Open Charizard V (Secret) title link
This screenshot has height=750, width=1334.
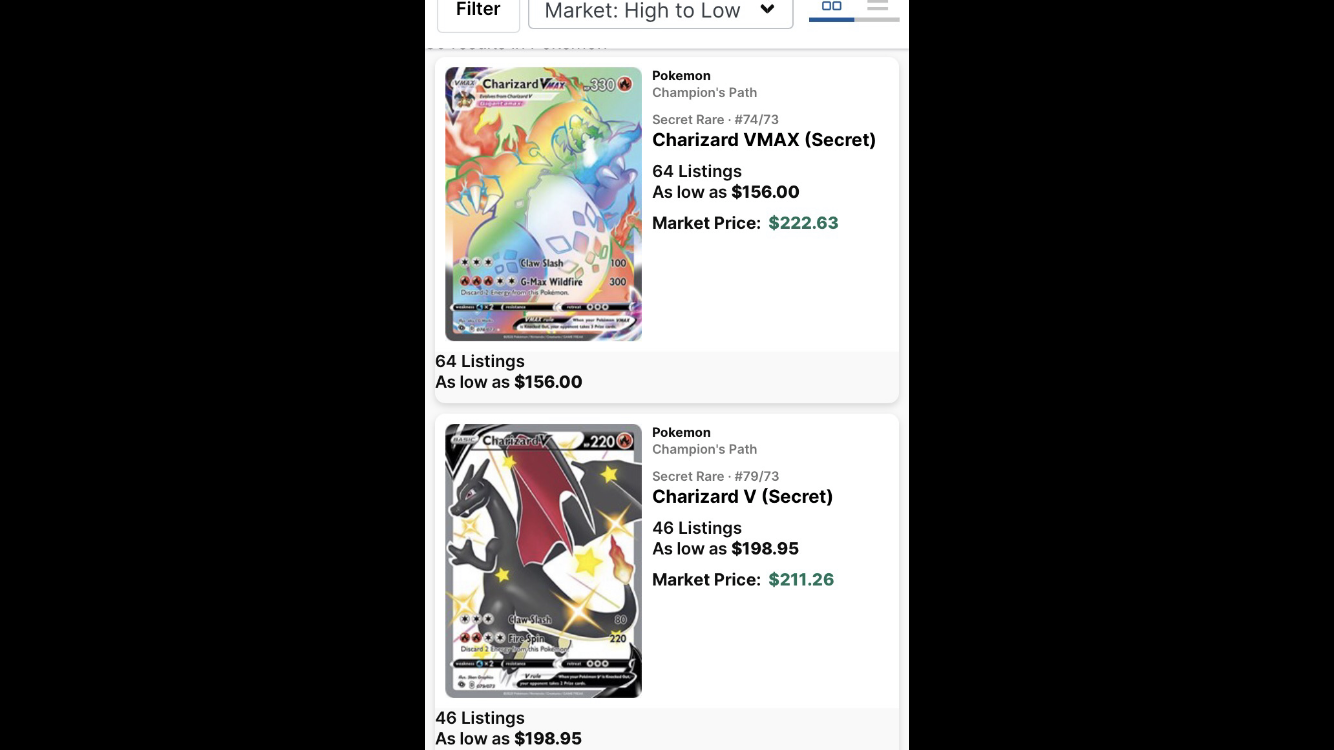point(742,497)
